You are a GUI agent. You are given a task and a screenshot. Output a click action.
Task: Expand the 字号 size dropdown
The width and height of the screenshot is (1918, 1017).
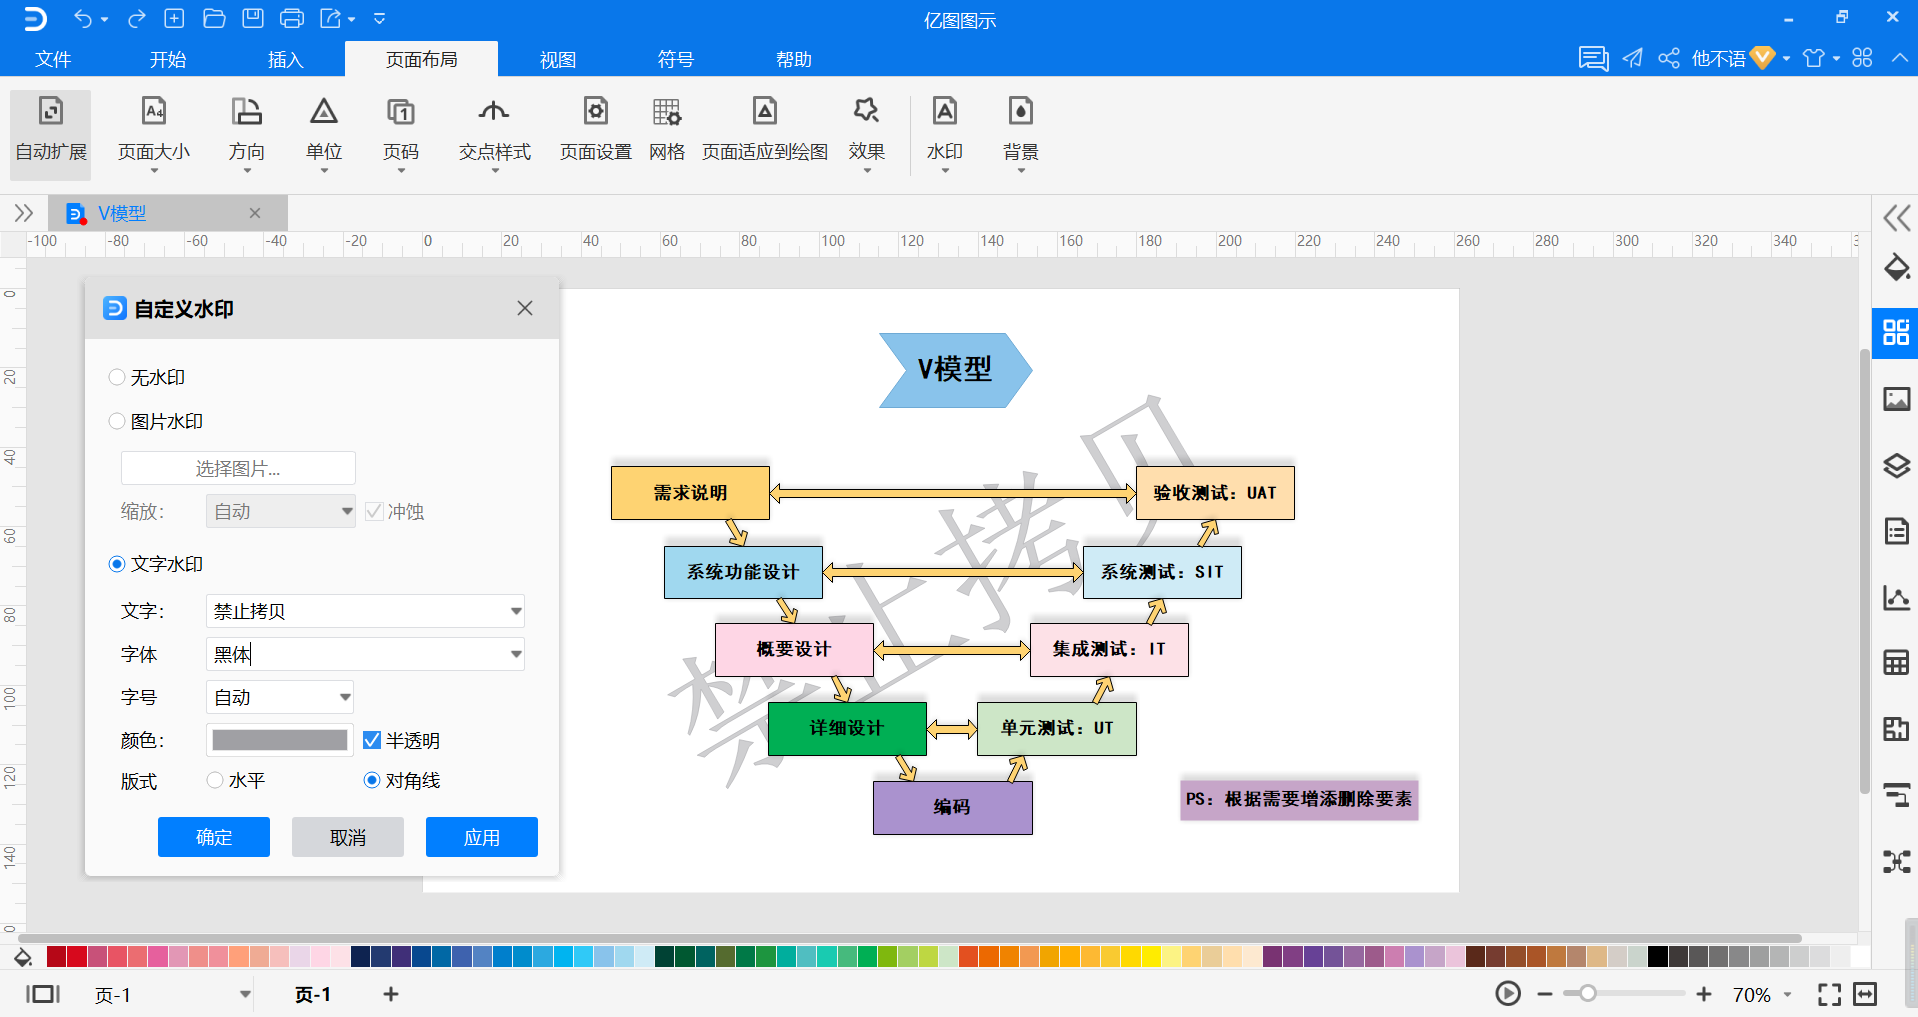[x=344, y=697]
